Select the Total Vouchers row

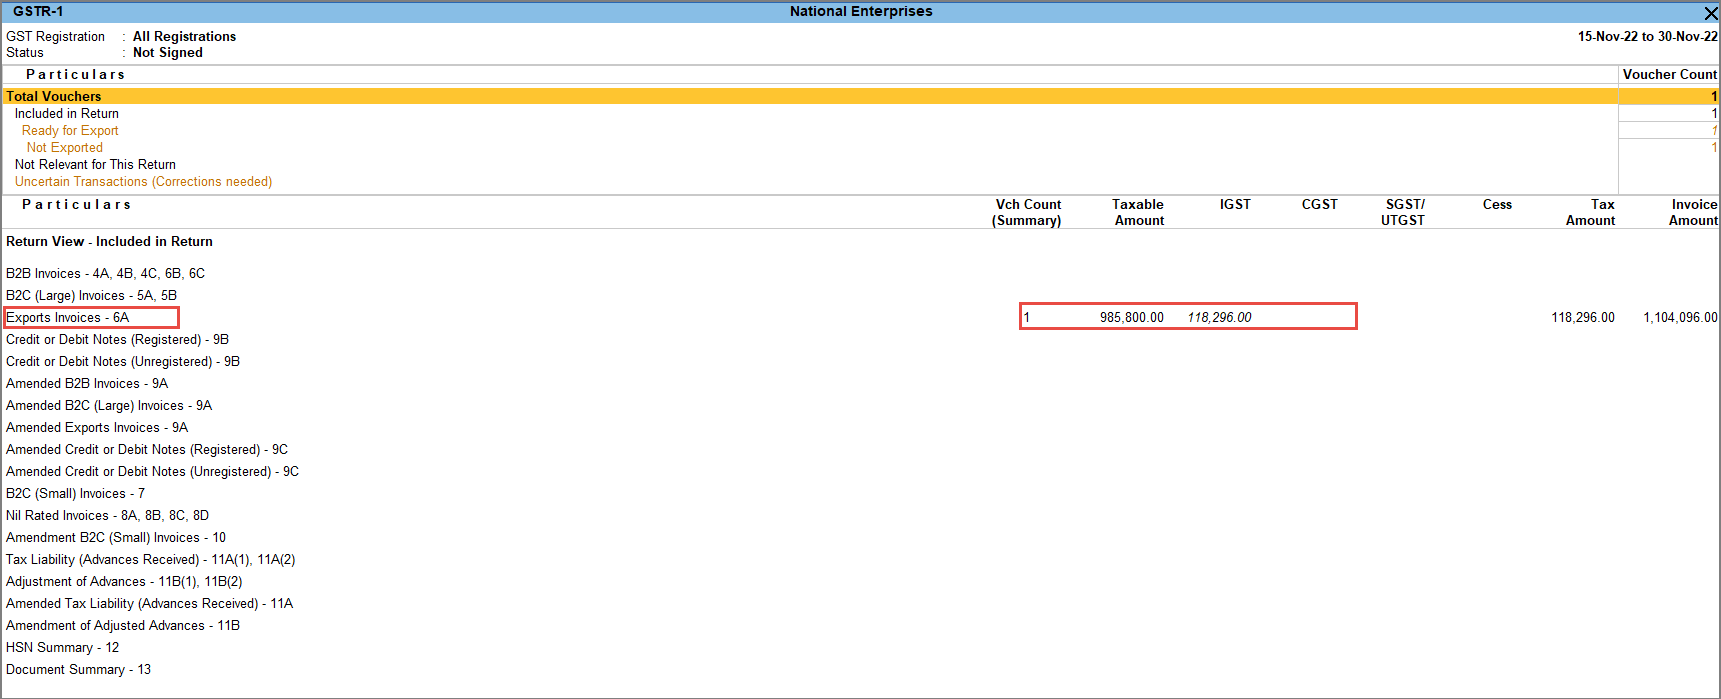(860, 96)
